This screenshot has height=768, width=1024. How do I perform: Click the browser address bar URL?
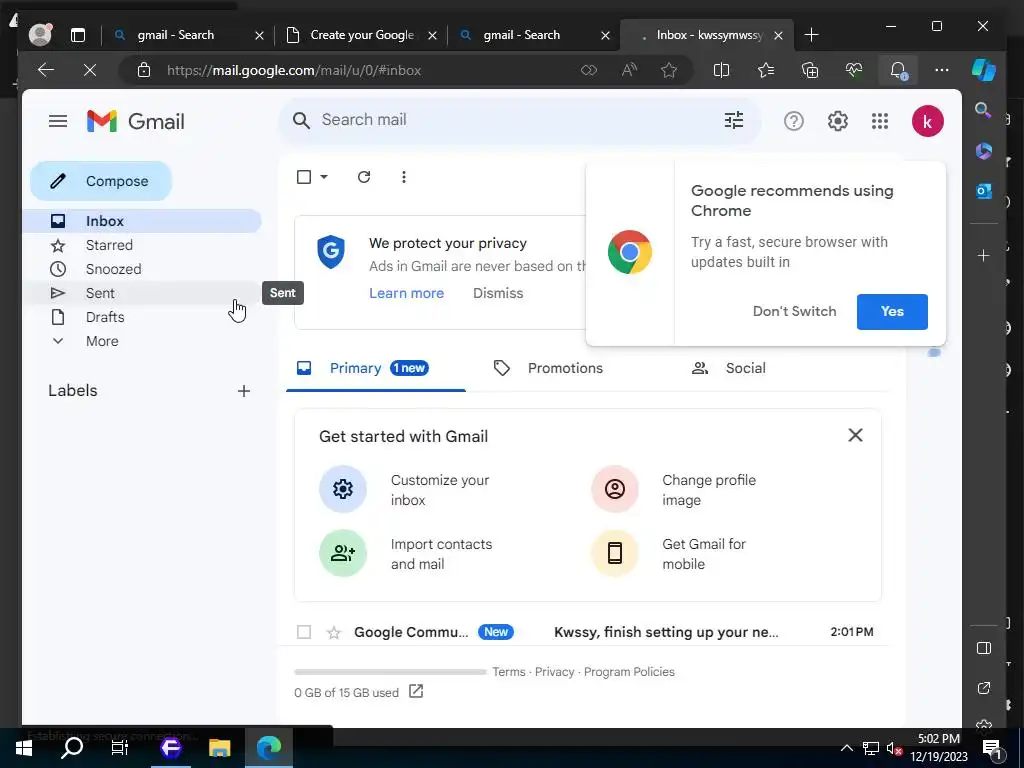tap(294, 71)
